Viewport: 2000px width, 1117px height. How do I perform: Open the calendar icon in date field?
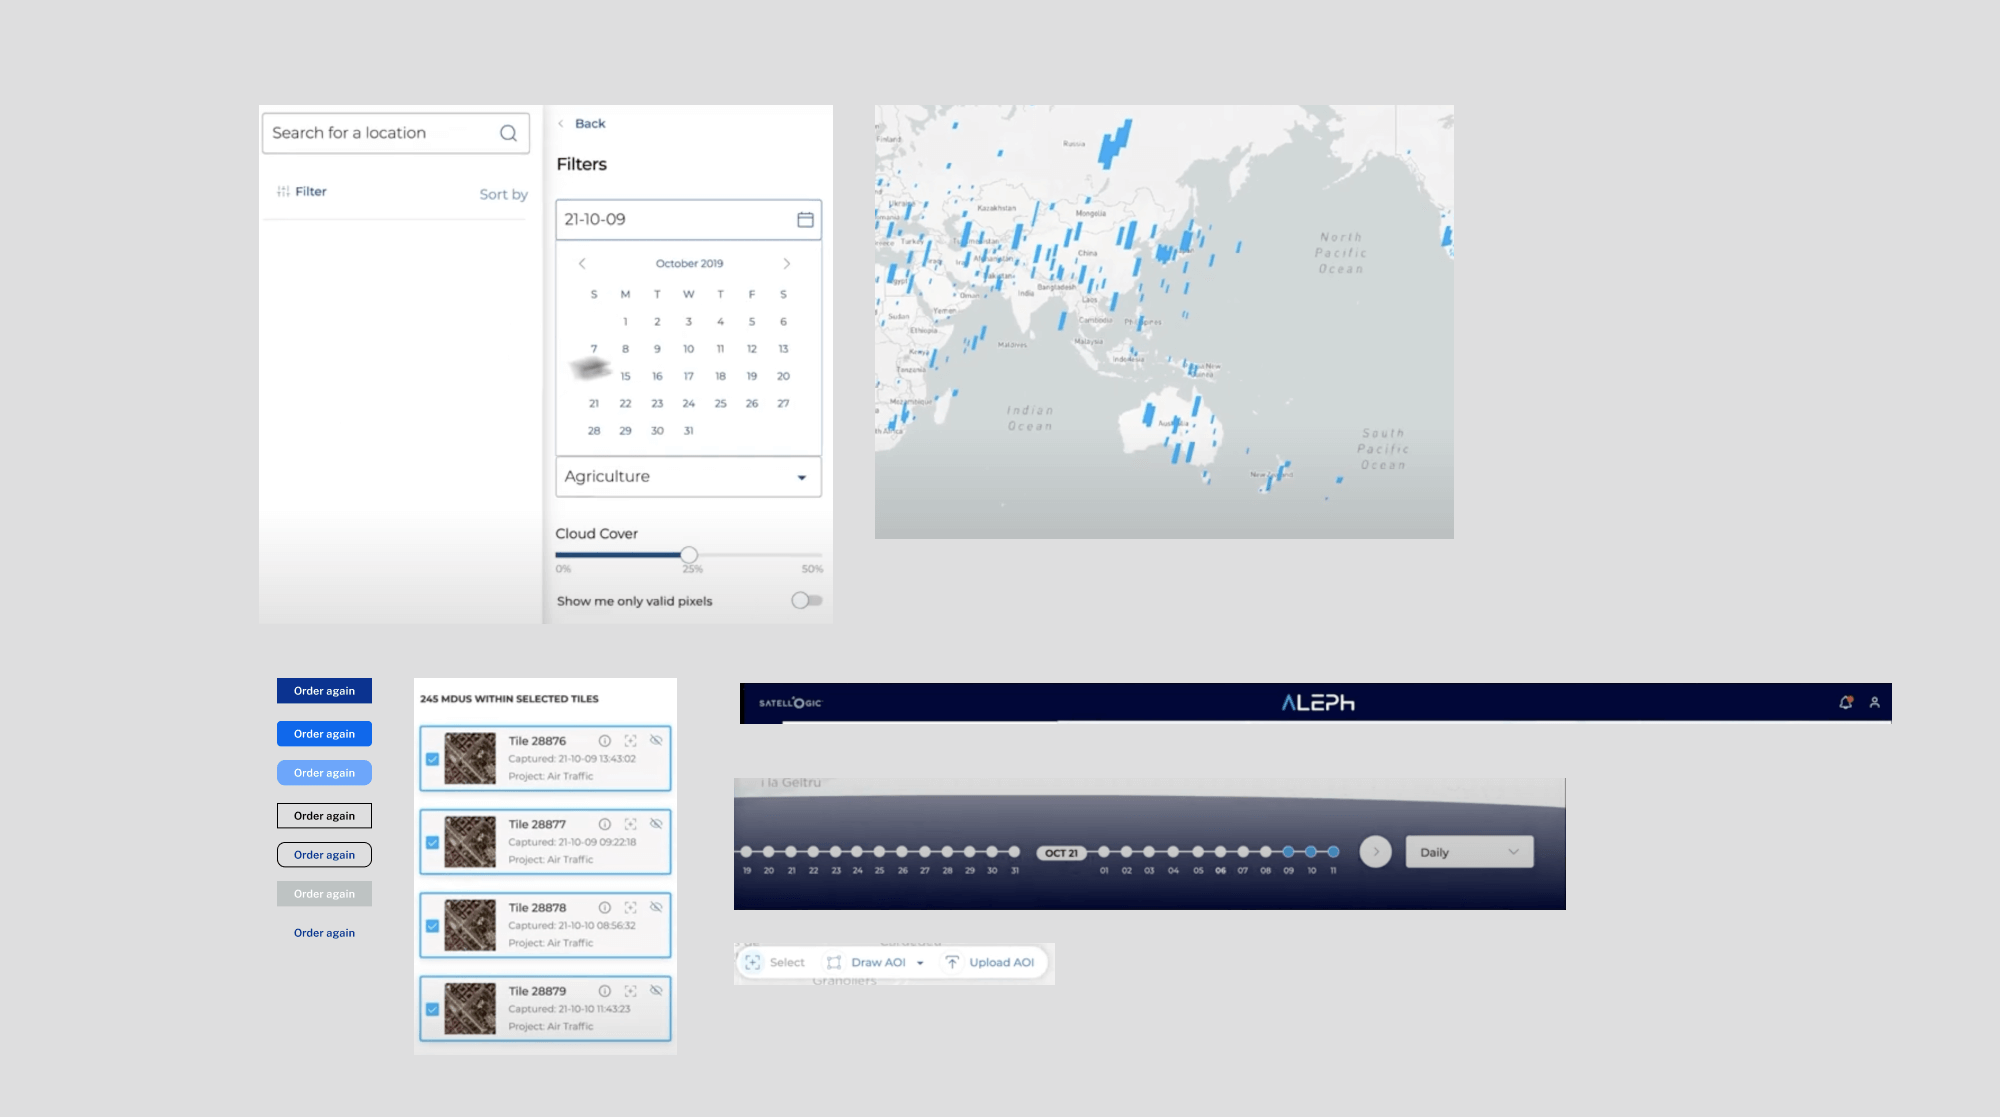tap(805, 219)
